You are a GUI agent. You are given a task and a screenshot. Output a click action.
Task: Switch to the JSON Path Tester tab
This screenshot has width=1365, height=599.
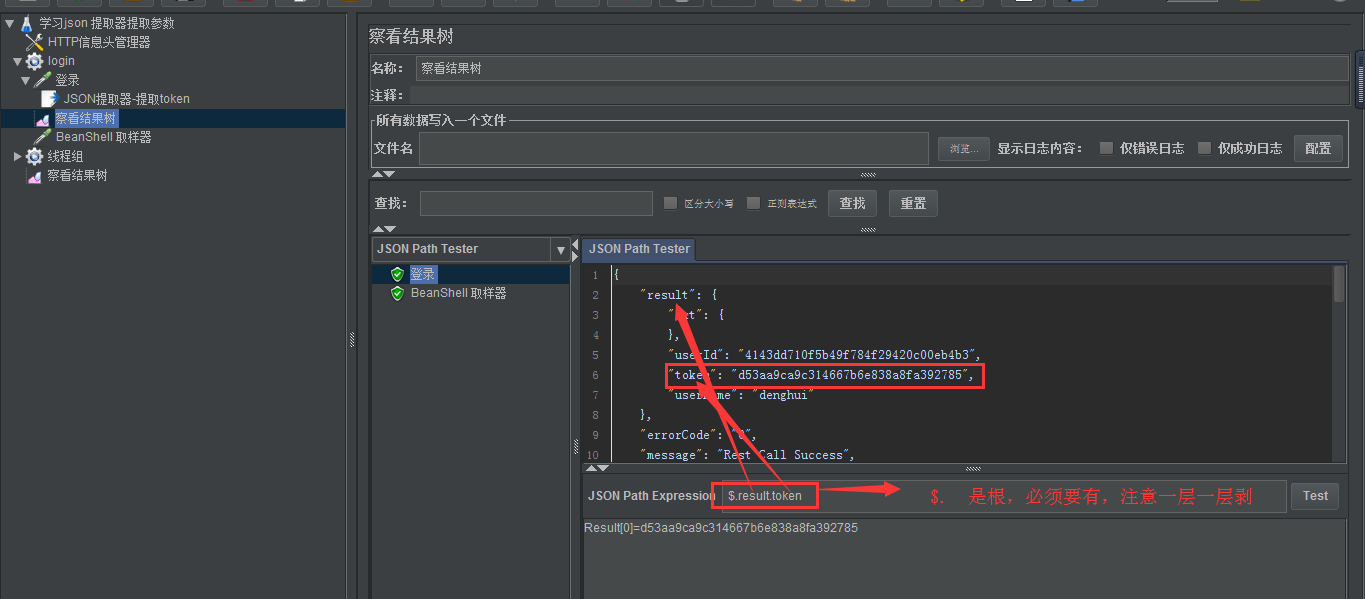(637, 248)
